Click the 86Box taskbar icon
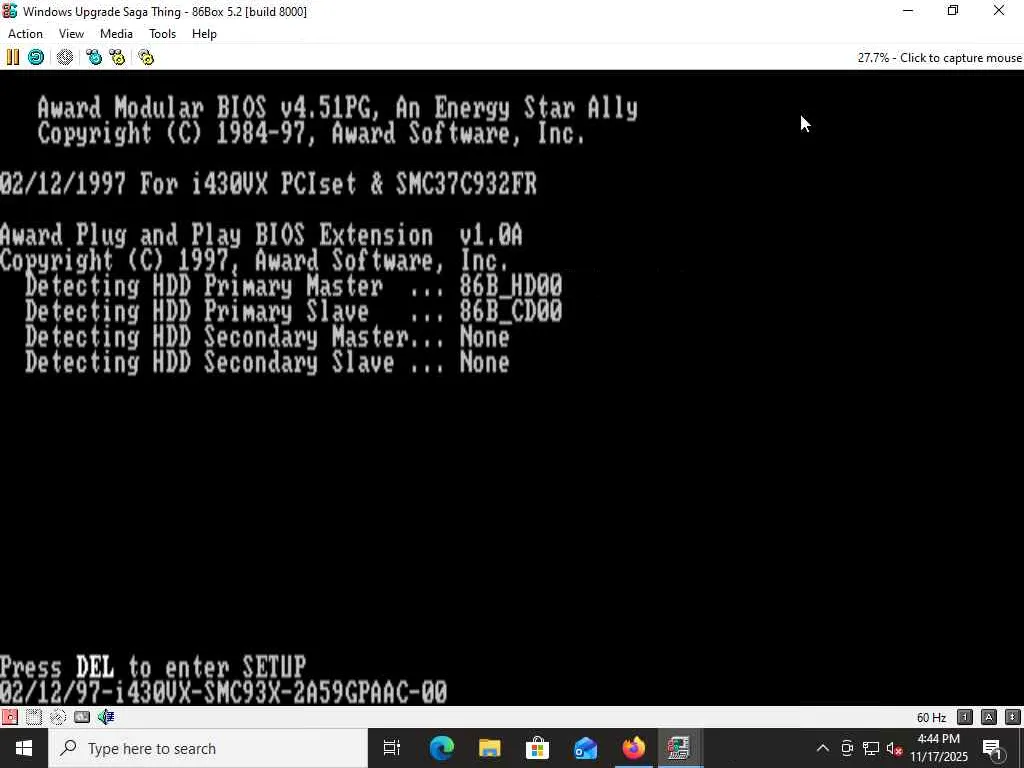Viewport: 1024px width, 768px height. coord(679,748)
